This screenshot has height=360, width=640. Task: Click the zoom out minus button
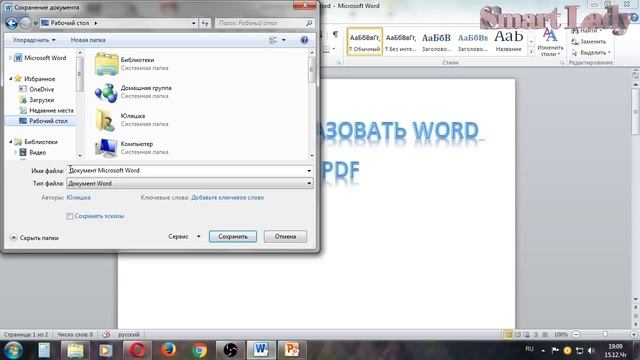click(x=576, y=334)
